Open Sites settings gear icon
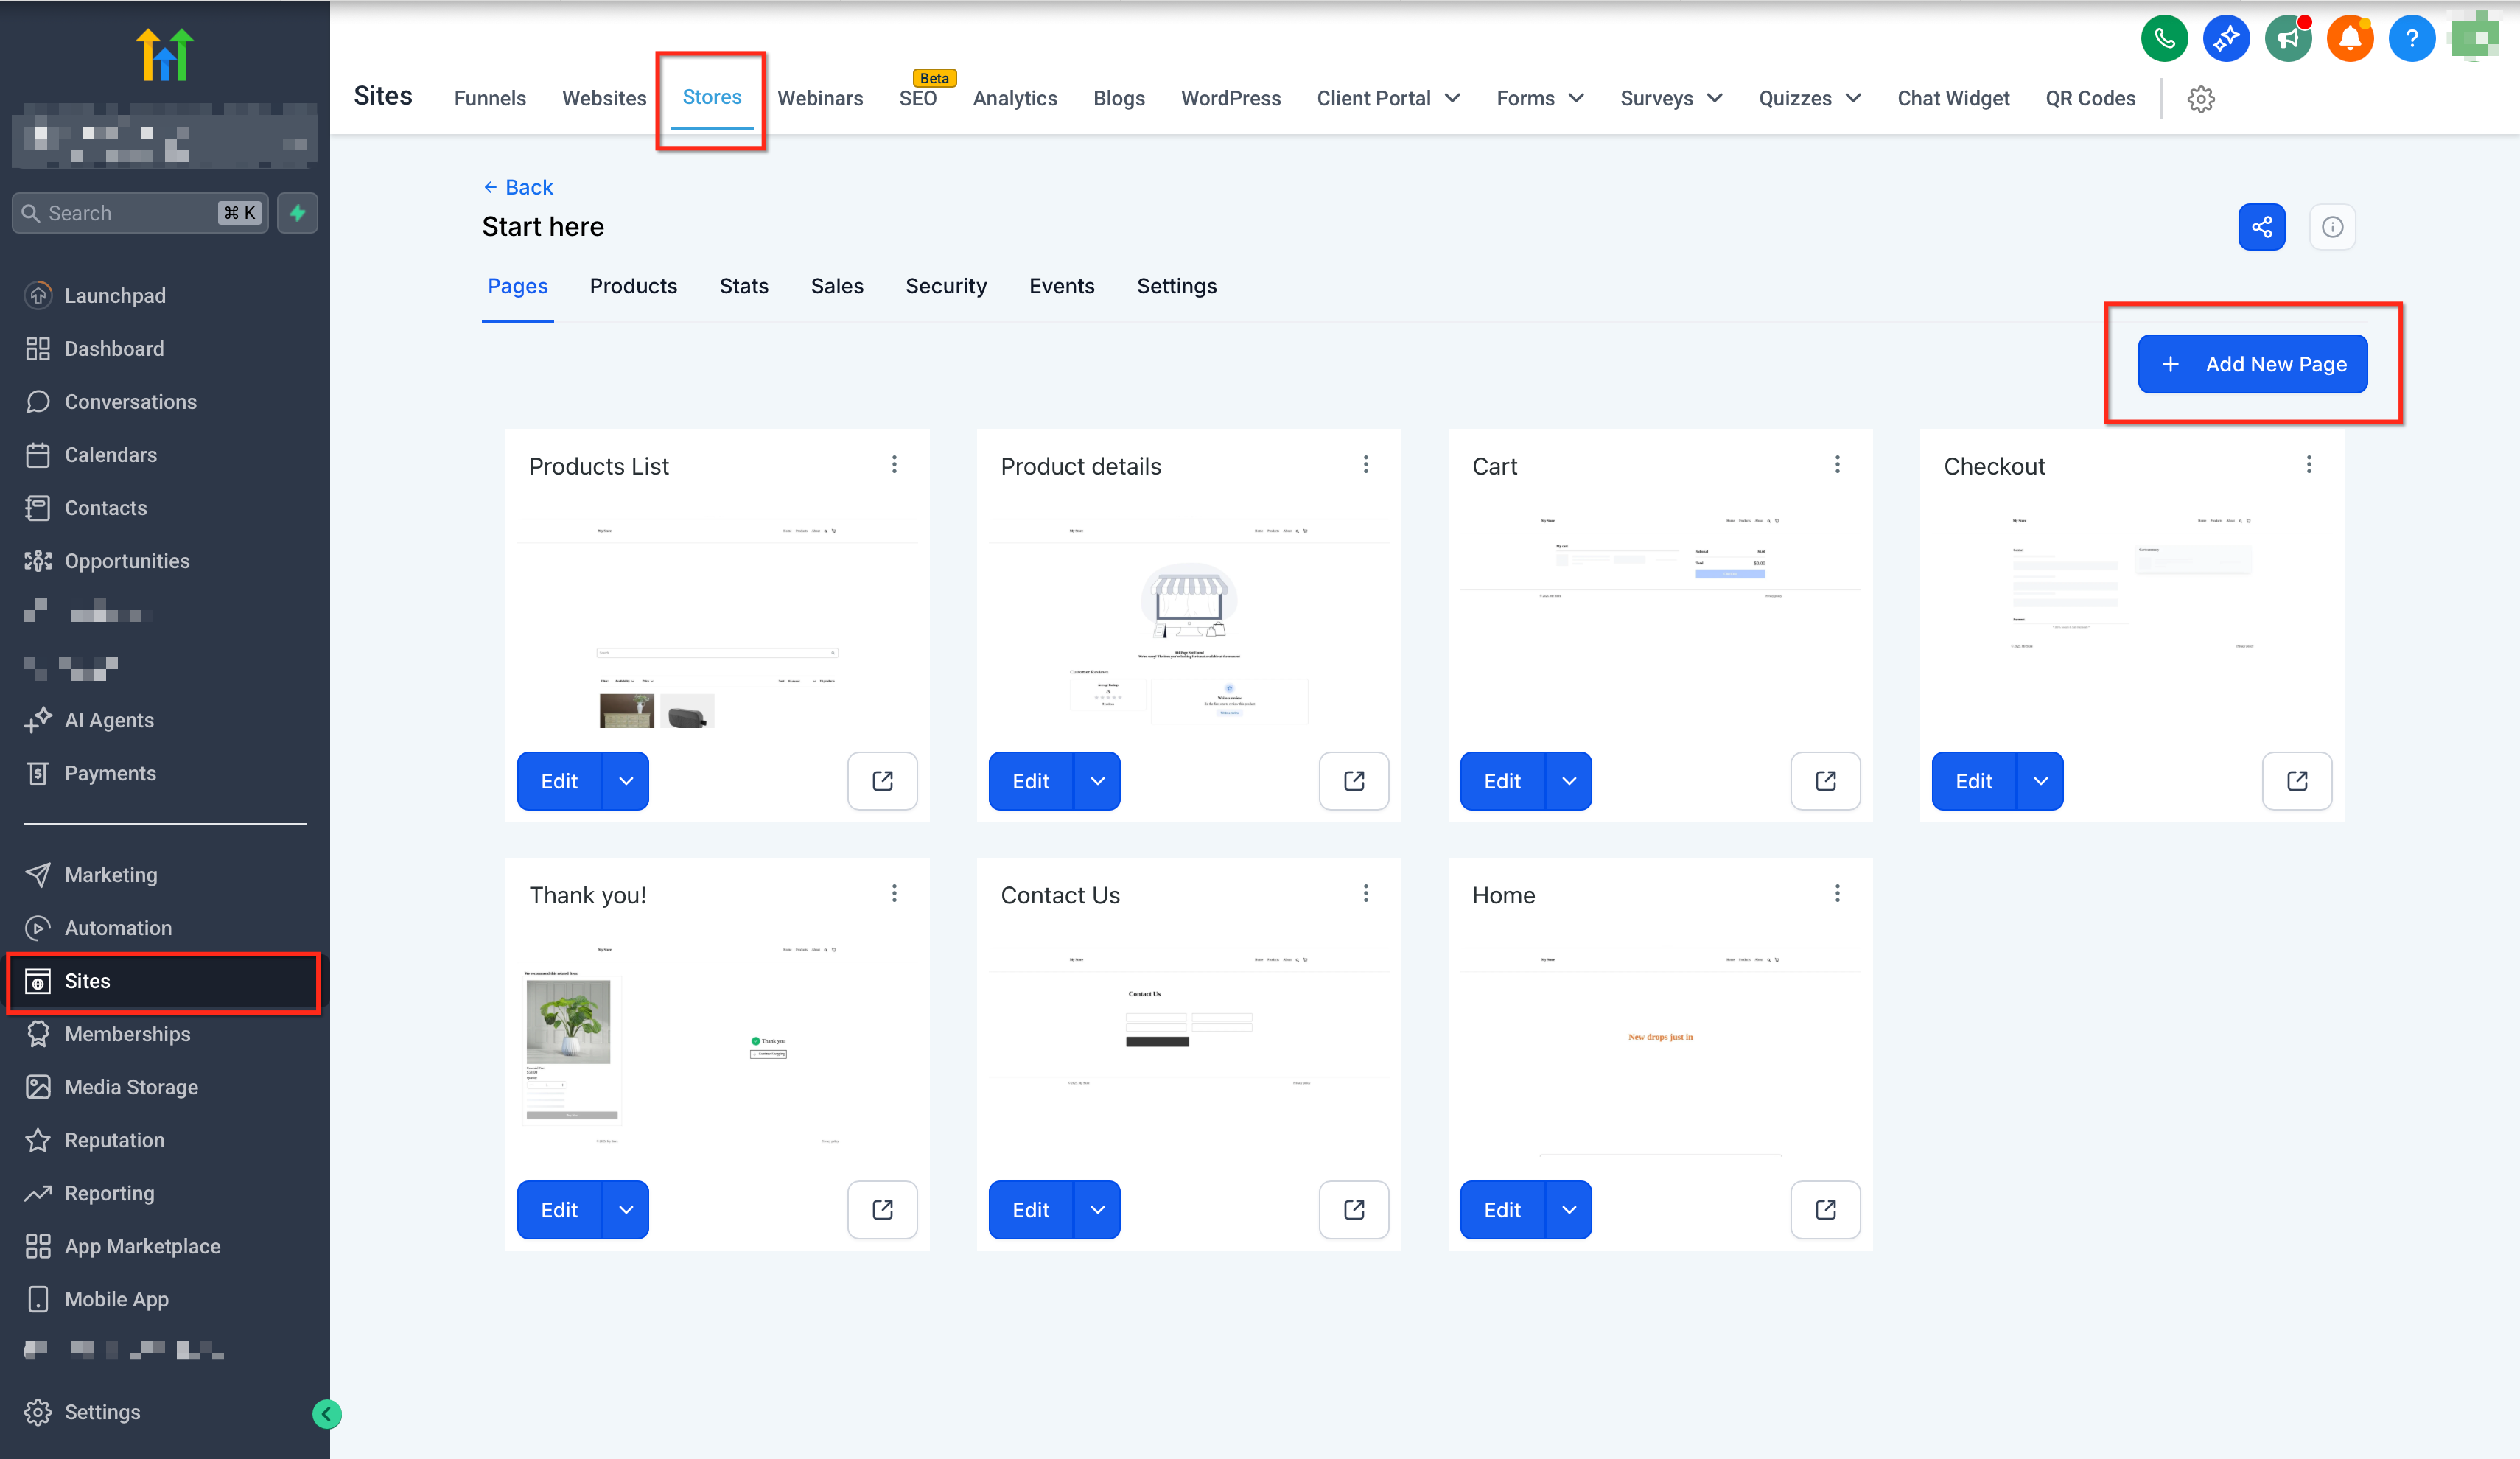This screenshot has width=2520, height=1459. 2200,99
